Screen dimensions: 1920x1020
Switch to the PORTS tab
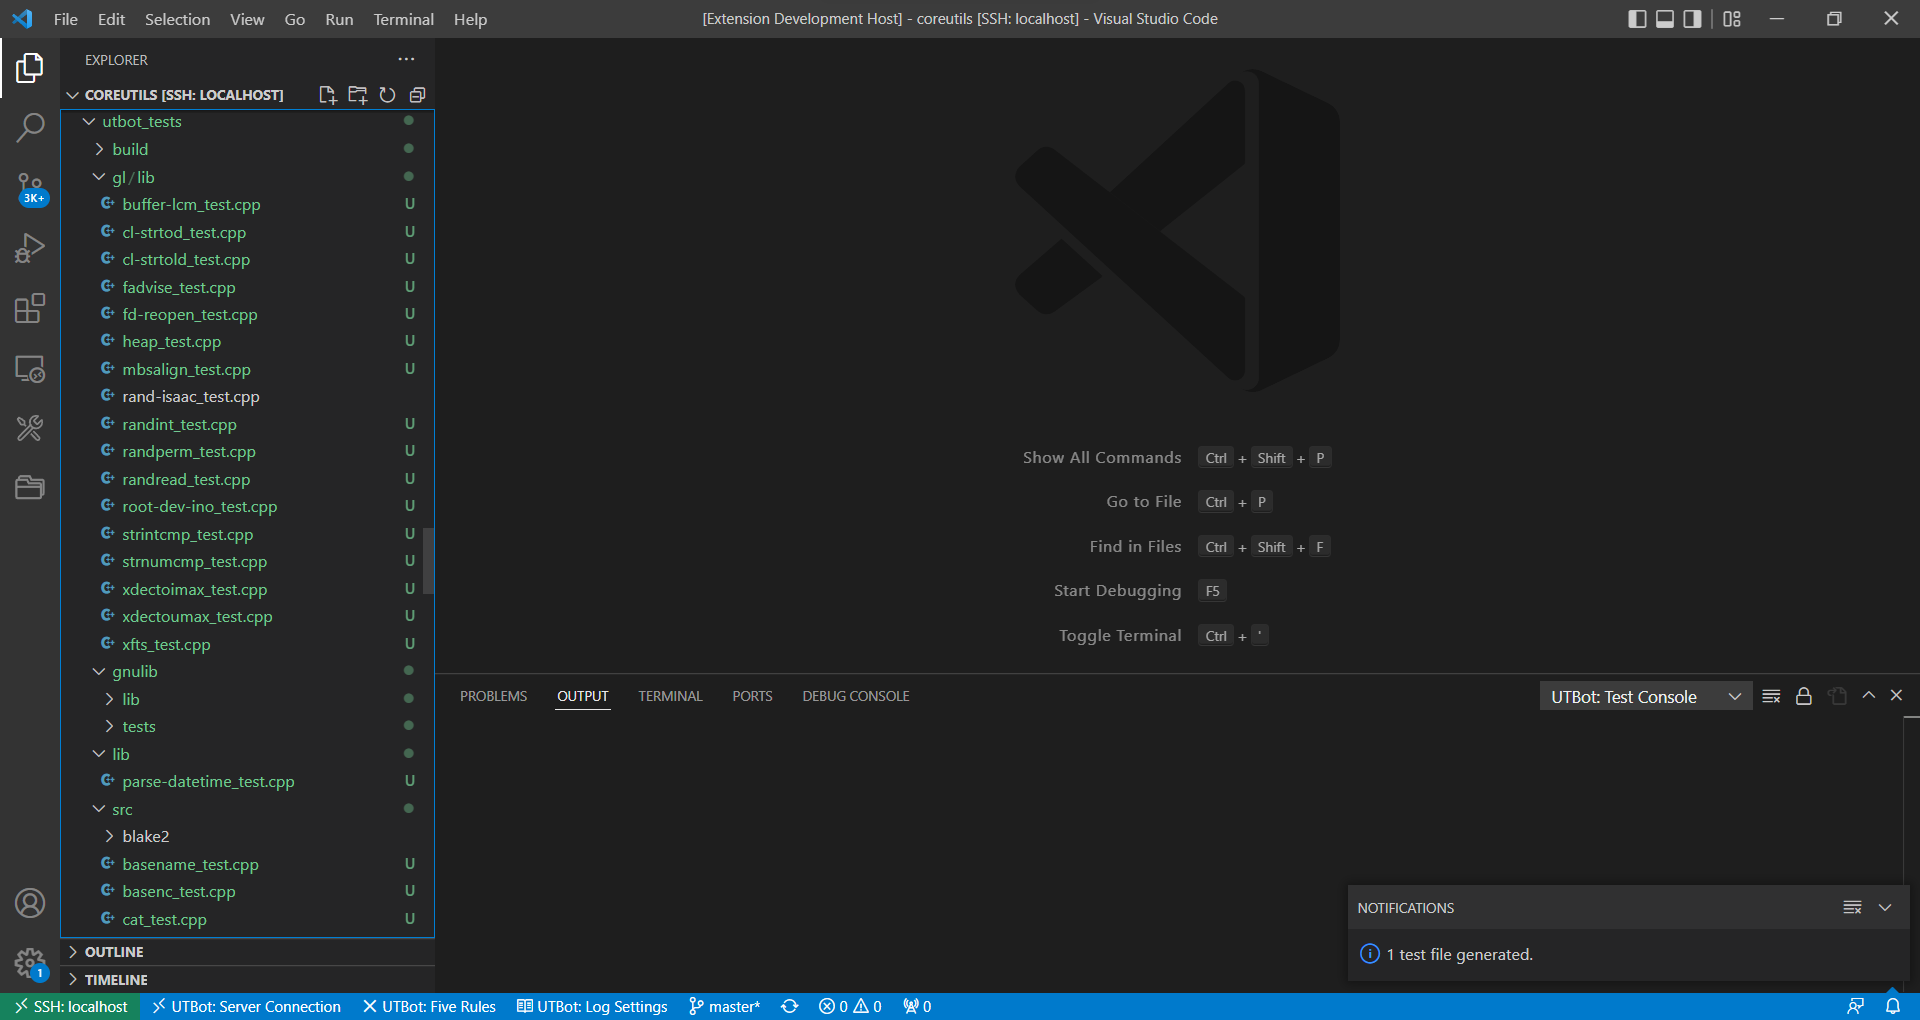752,696
